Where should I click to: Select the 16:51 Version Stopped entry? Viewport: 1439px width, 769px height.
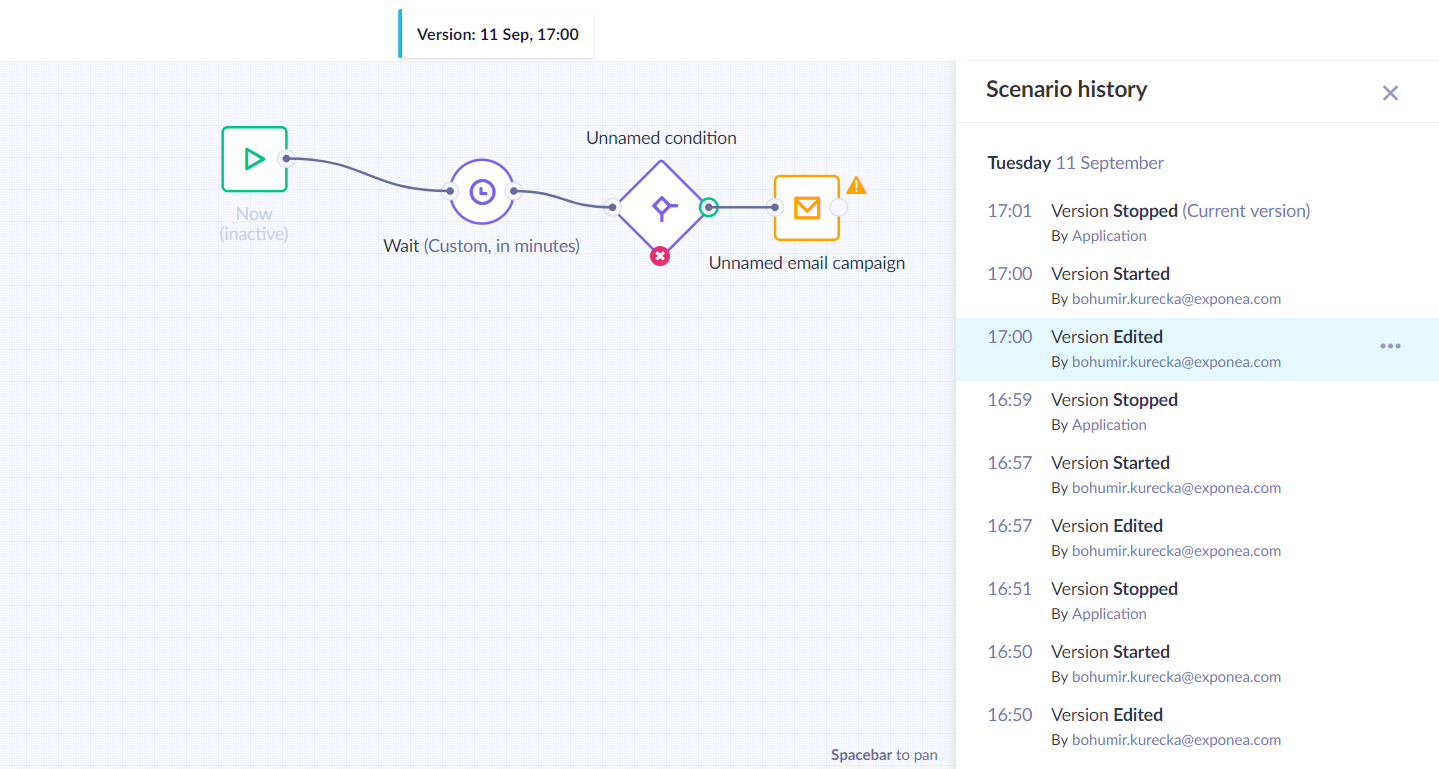pos(1197,601)
